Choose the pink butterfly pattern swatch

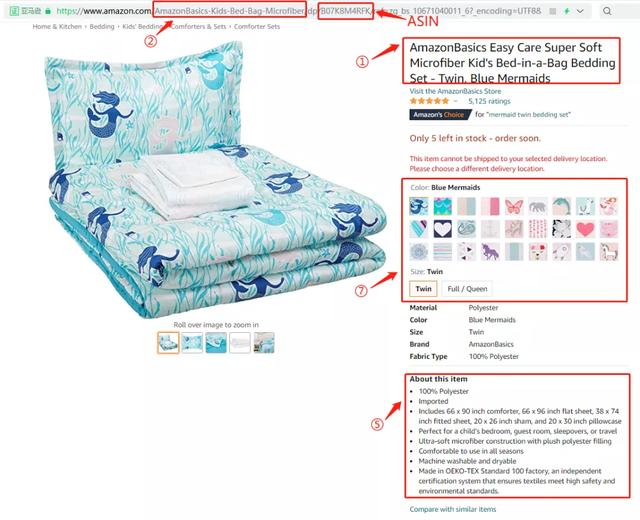pos(514,206)
